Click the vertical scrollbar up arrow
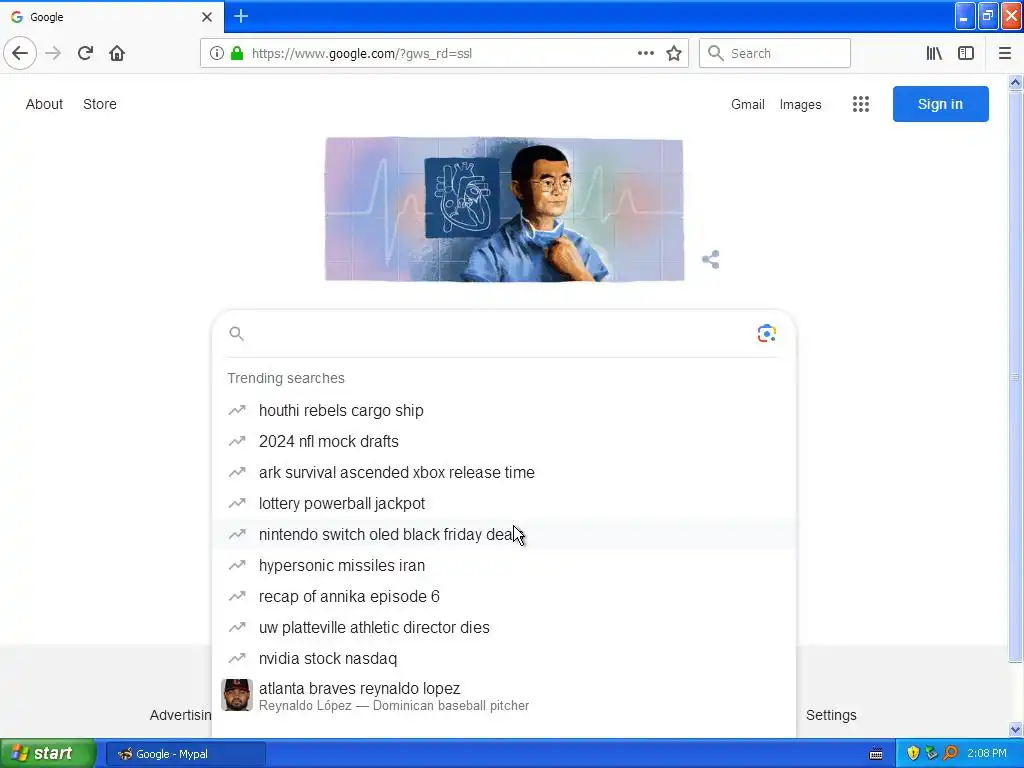The width and height of the screenshot is (1024, 768). click(x=1015, y=82)
